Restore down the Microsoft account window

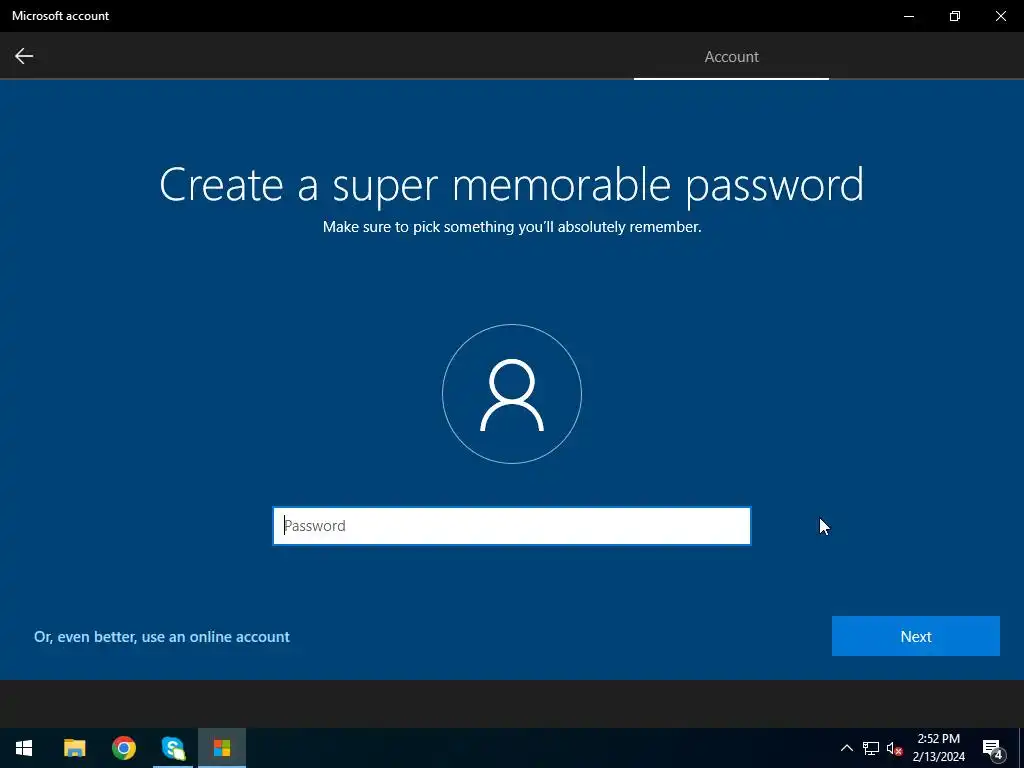tap(955, 16)
